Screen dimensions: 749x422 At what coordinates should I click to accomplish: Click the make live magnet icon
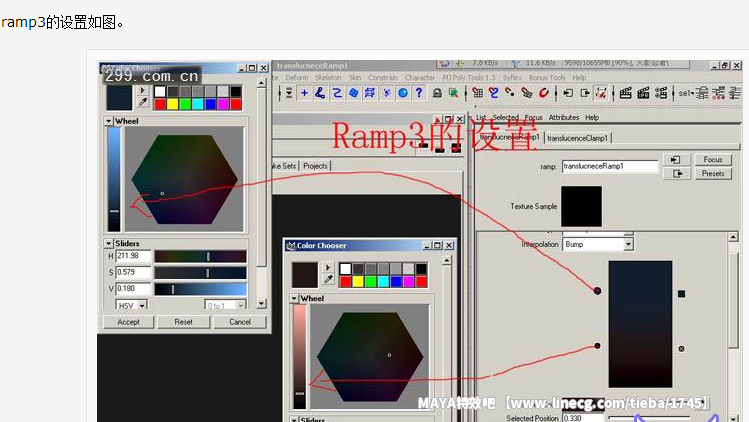[x=544, y=93]
